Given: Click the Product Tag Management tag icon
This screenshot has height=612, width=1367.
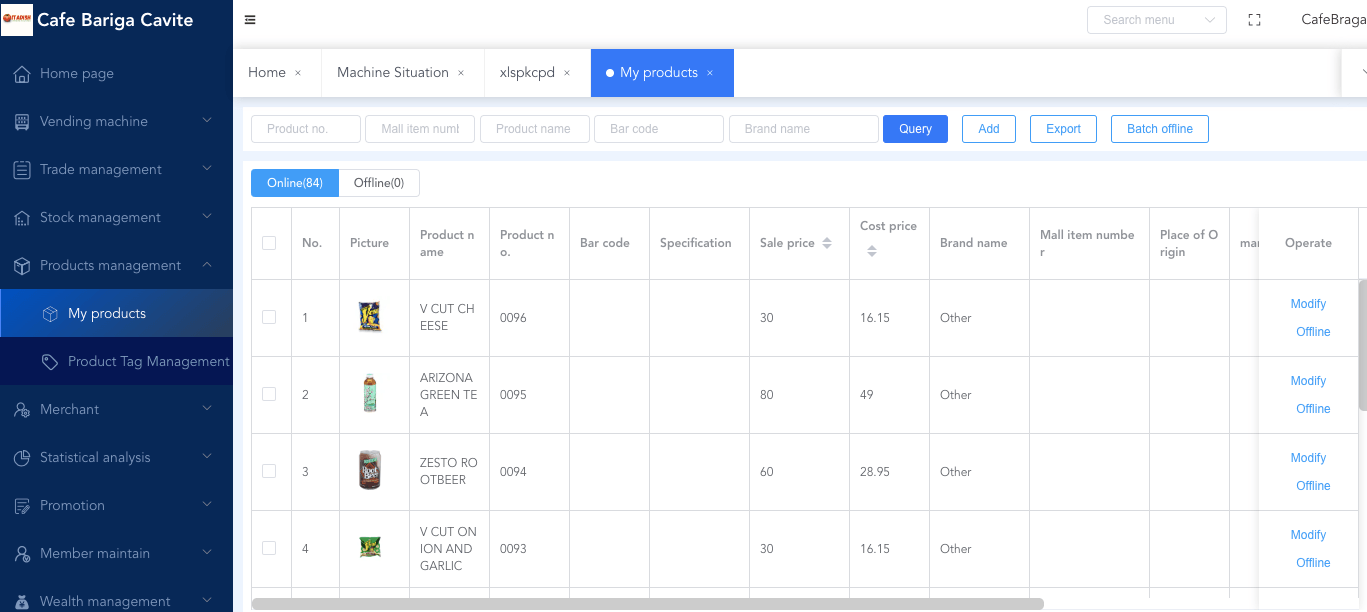Looking at the screenshot, I should pyautogui.click(x=50, y=362).
